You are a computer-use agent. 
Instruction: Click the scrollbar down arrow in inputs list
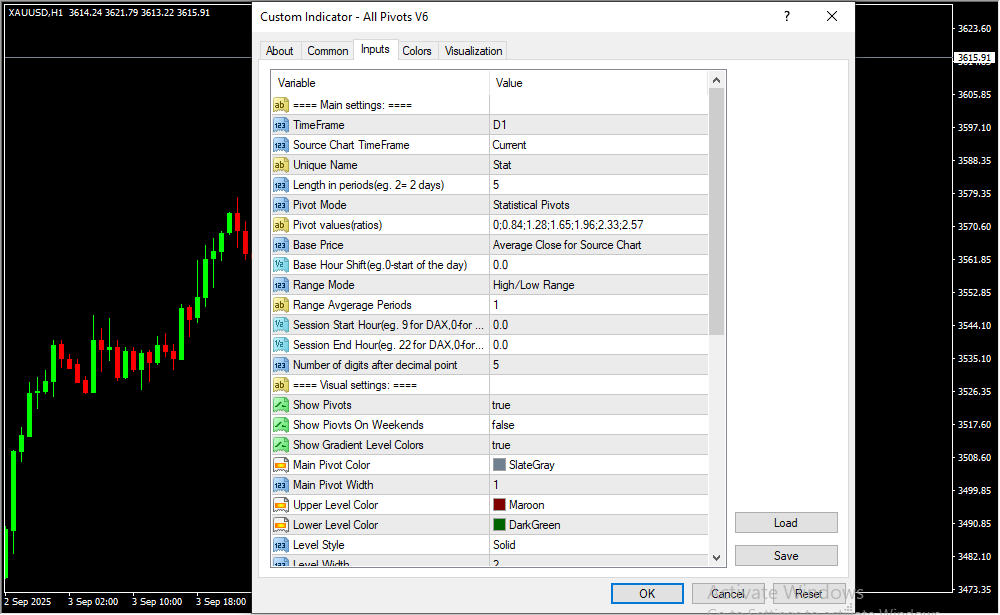[716, 557]
